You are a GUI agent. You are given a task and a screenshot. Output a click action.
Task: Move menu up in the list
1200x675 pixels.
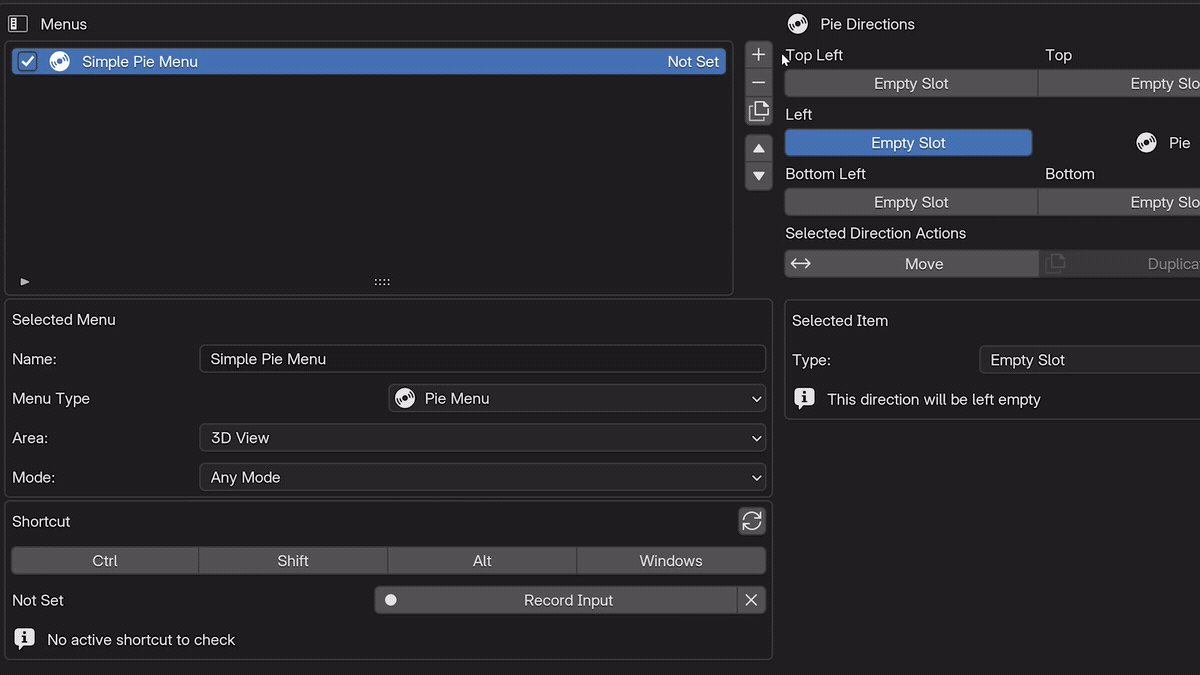[x=759, y=148]
